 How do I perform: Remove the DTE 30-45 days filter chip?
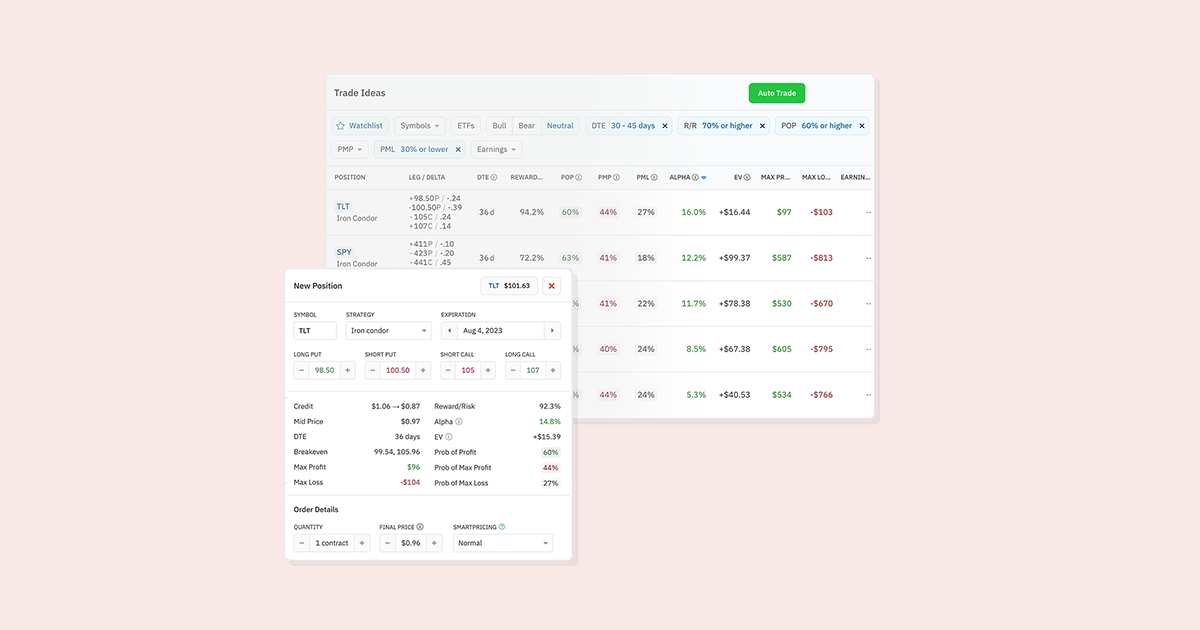663,125
